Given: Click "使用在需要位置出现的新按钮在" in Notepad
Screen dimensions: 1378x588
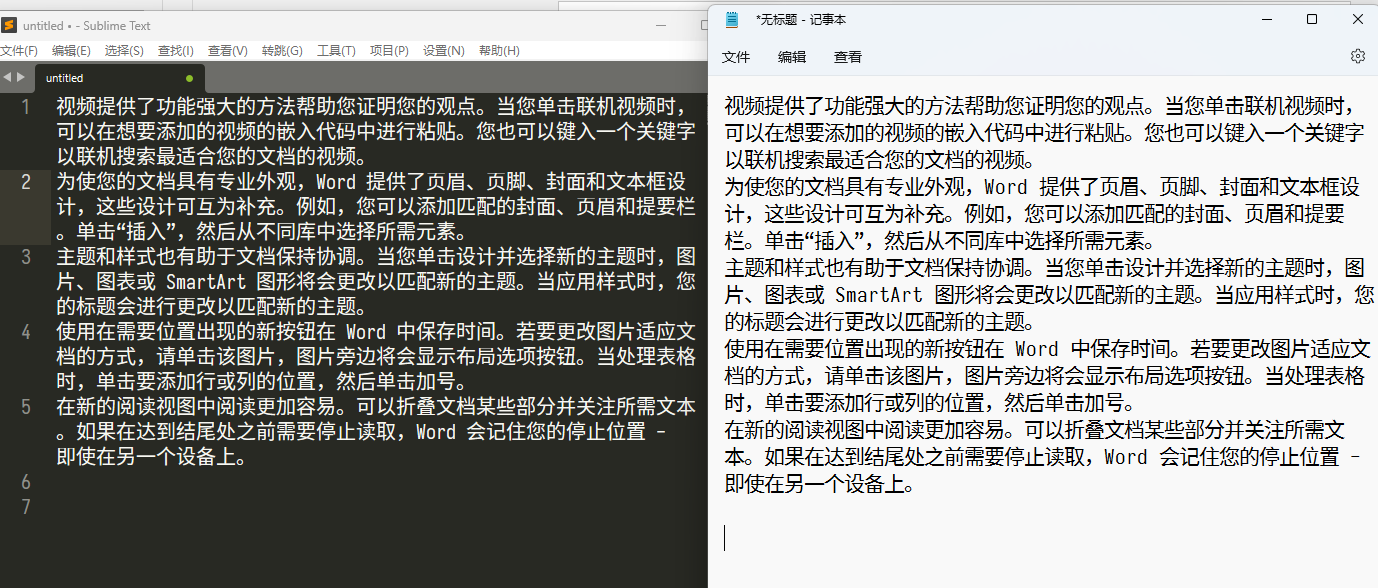Looking at the screenshot, I should [x=864, y=349].
